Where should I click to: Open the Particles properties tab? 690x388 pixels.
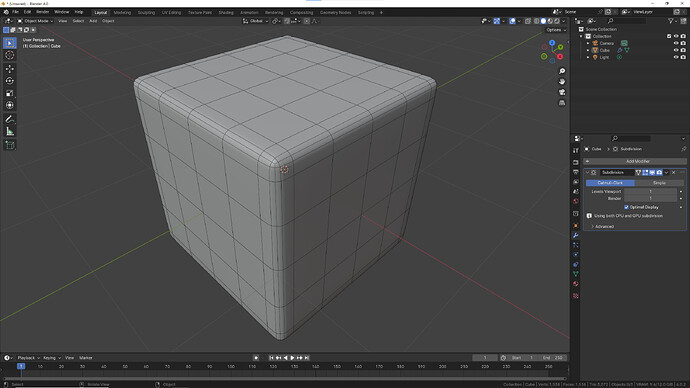click(x=576, y=245)
